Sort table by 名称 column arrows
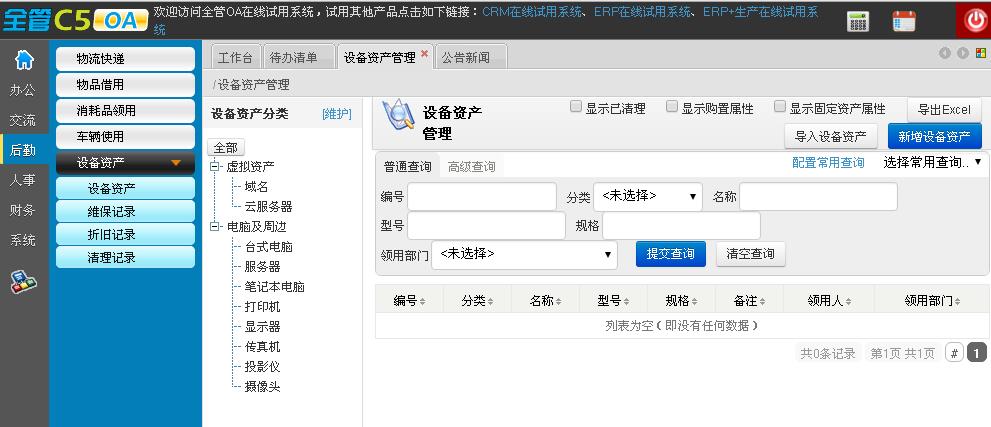This screenshot has height=427, width=991. (559, 302)
